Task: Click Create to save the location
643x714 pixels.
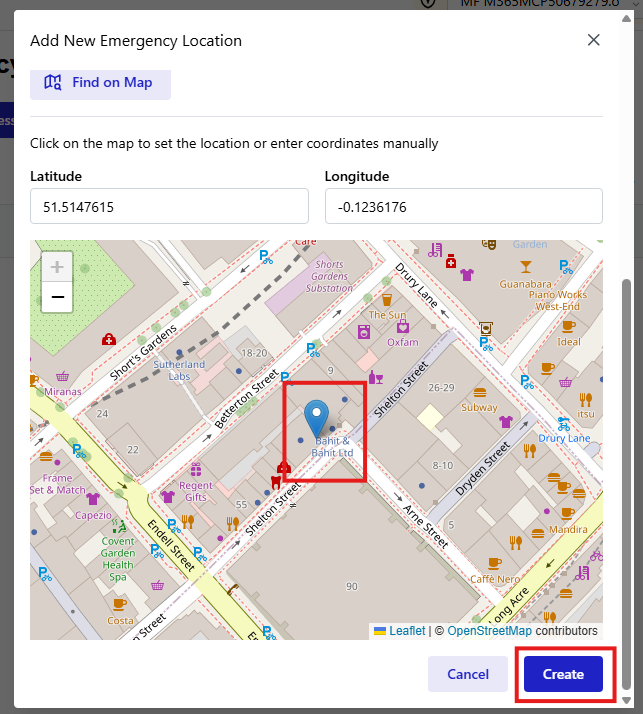Action: point(563,674)
